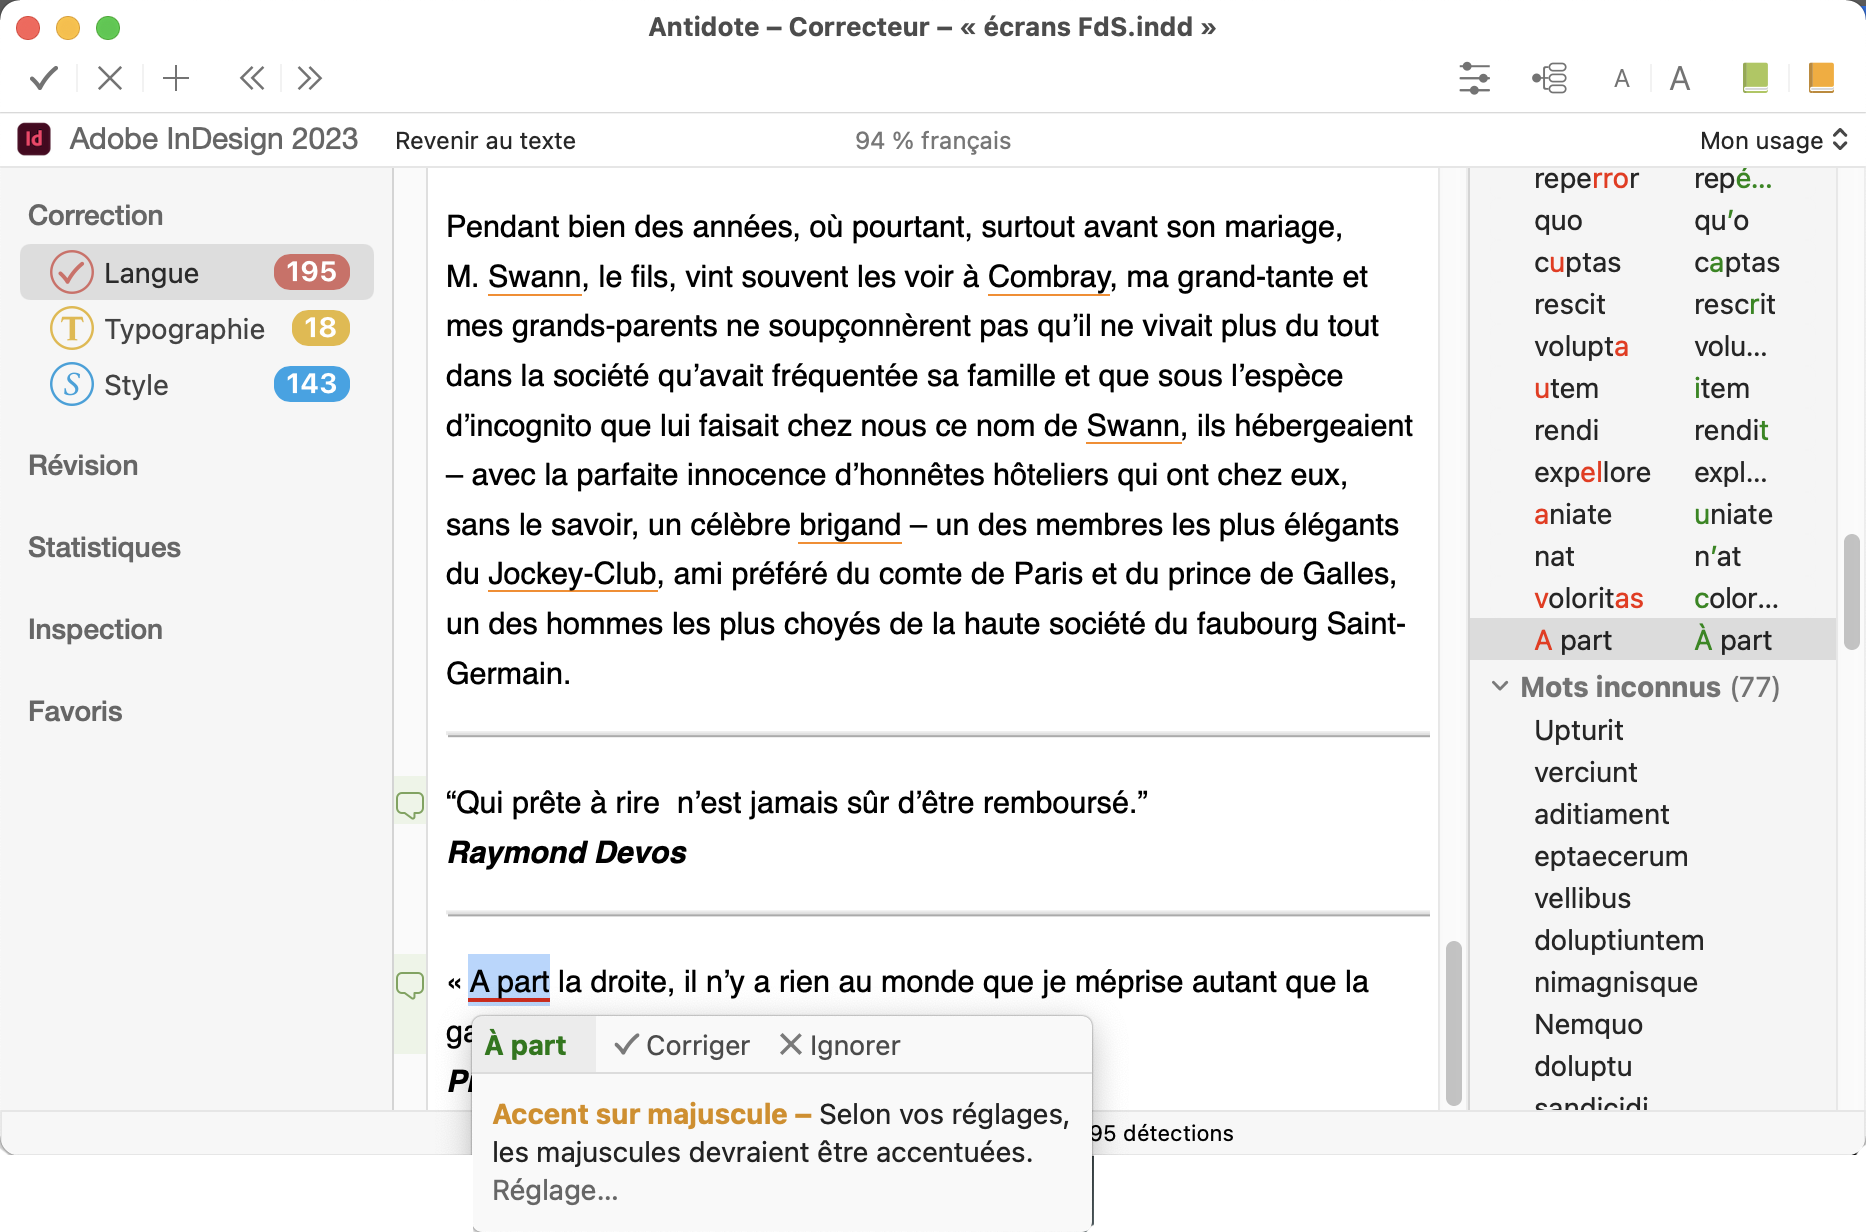The height and width of the screenshot is (1232, 1866).
Task: Open the settings sliders icon
Action: pyautogui.click(x=1474, y=78)
